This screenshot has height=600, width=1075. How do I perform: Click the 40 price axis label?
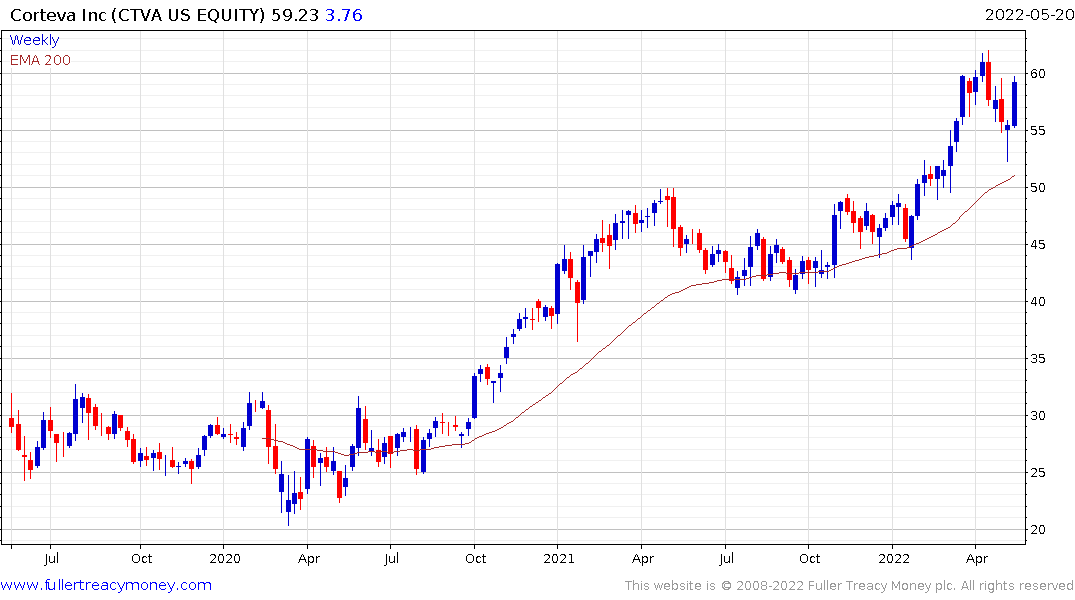tap(1038, 301)
